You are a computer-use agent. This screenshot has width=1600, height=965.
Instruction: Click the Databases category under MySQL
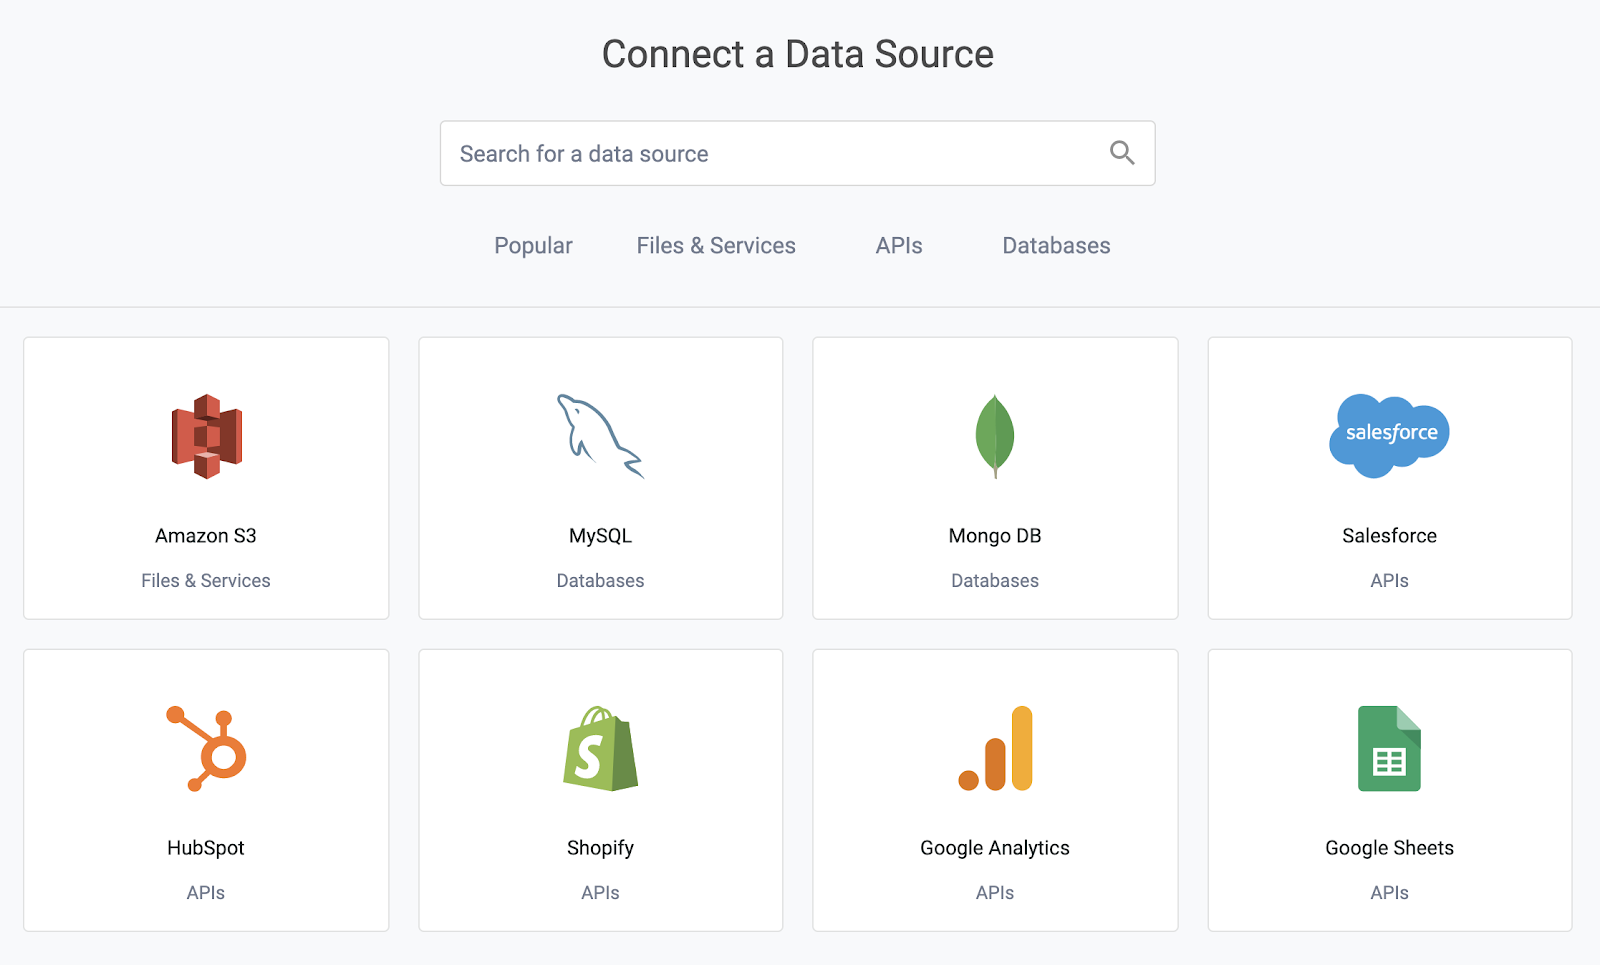[x=600, y=581]
